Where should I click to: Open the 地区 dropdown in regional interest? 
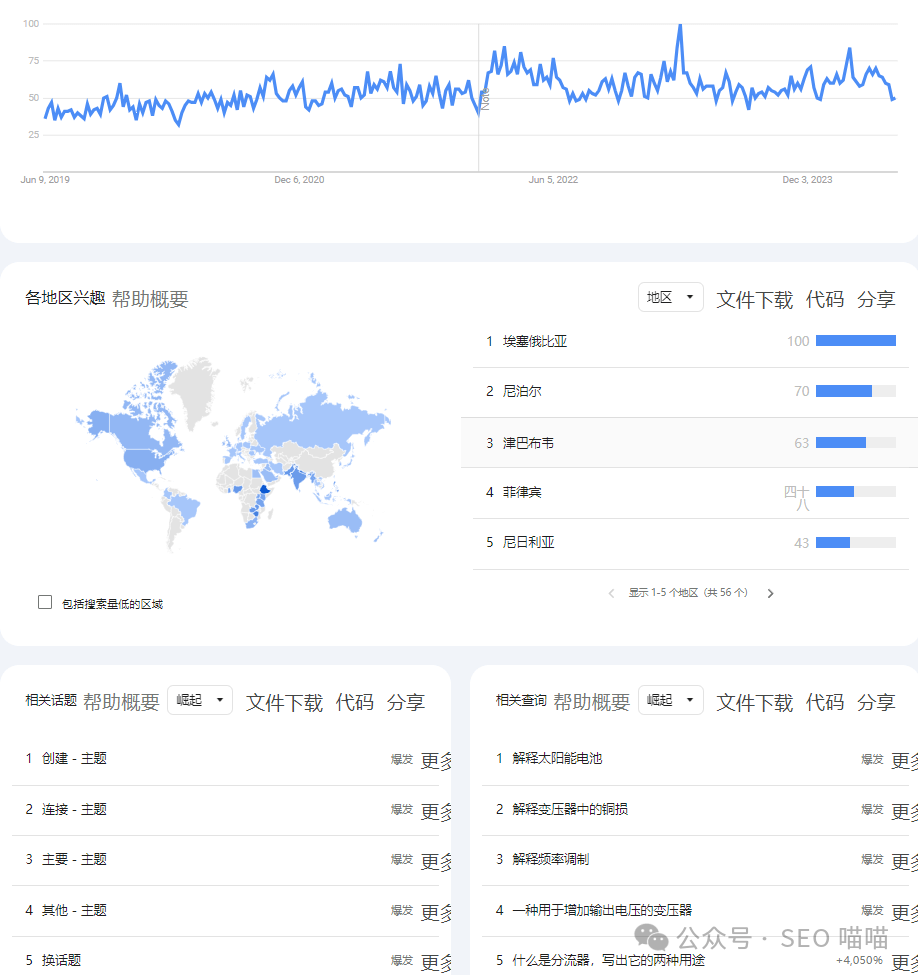[670, 297]
